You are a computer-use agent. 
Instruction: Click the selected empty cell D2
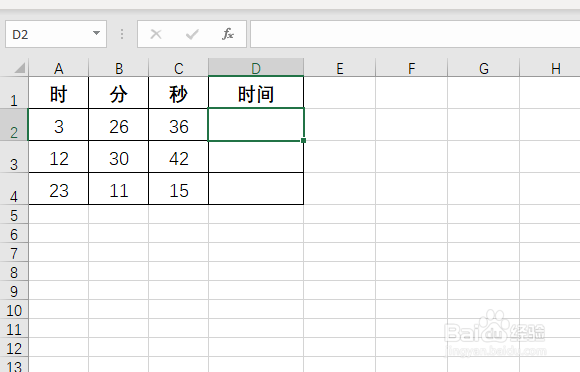click(256, 125)
